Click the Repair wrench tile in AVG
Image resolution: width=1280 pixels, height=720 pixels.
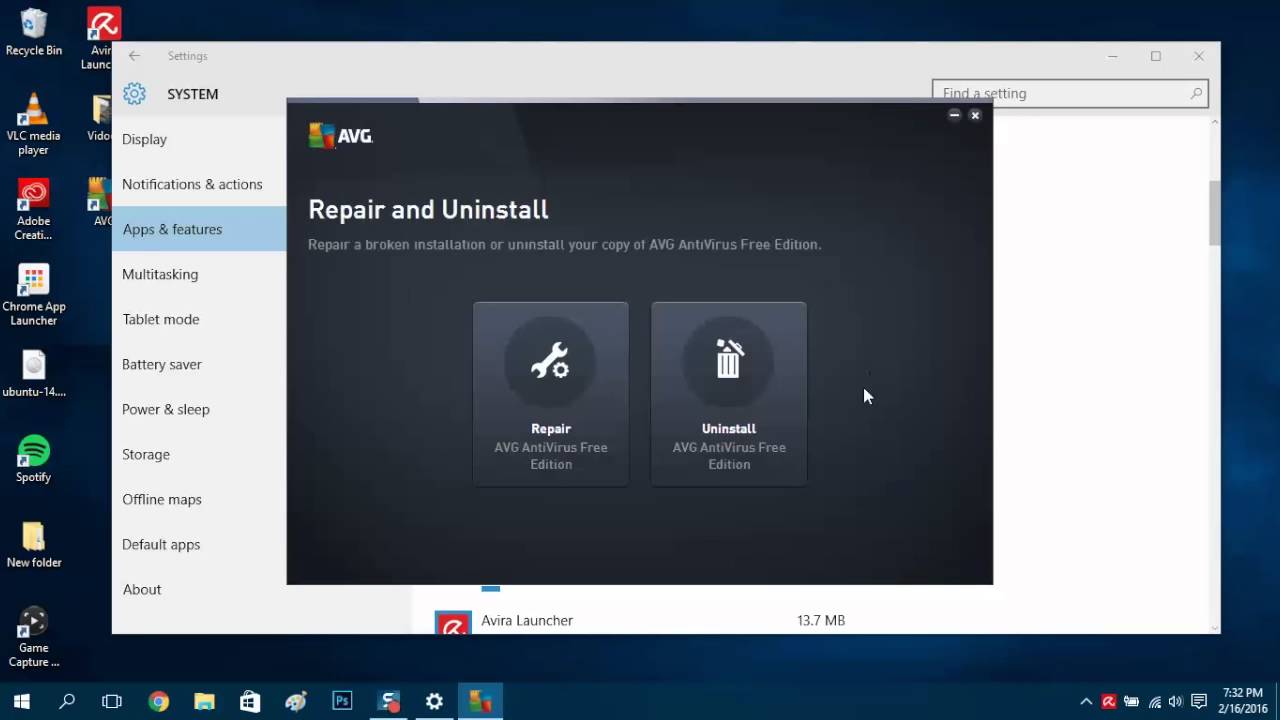pos(551,394)
